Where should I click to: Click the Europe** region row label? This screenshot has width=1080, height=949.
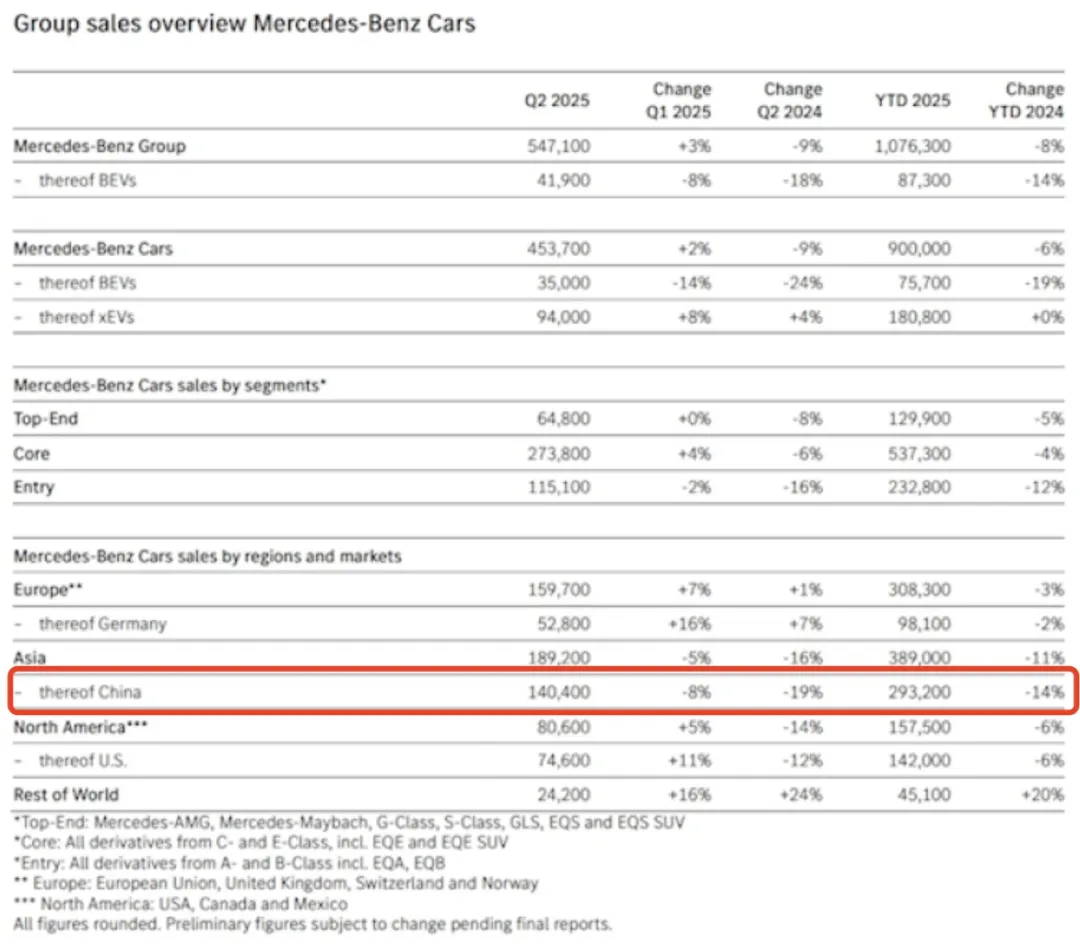coord(48,590)
